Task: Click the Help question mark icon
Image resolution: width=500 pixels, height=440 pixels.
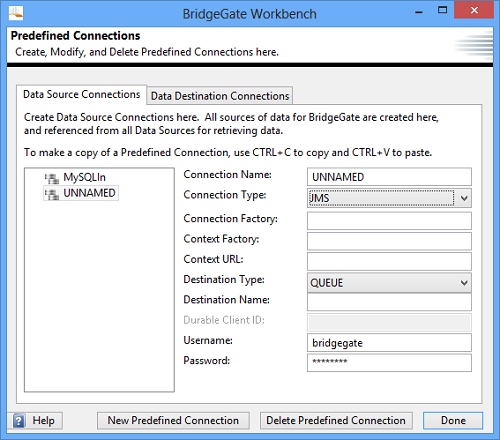Action: [19, 421]
